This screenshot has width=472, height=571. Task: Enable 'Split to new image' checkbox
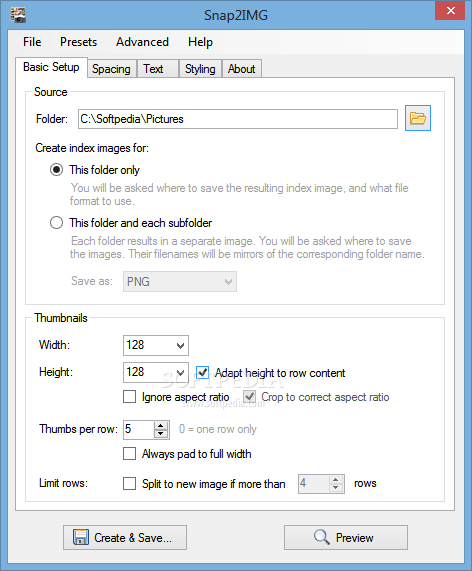pos(129,484)
